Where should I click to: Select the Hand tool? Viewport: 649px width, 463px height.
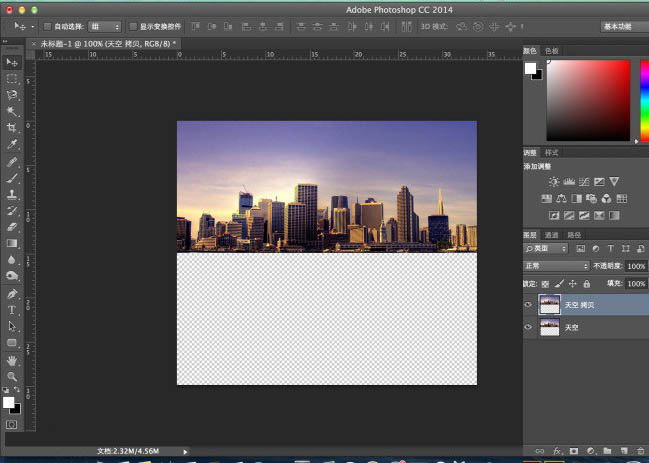[x=12, y=360]
